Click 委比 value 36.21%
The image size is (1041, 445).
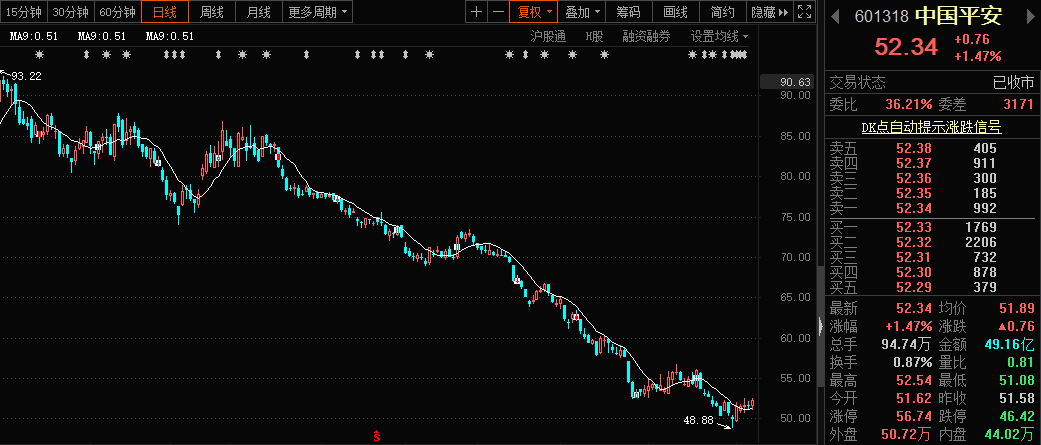point(908,104)
